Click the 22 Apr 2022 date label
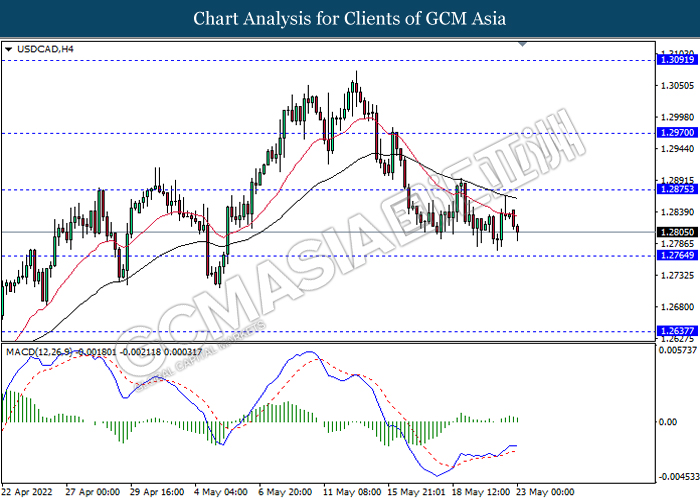 pyautogui.click(x=27, y=492)
